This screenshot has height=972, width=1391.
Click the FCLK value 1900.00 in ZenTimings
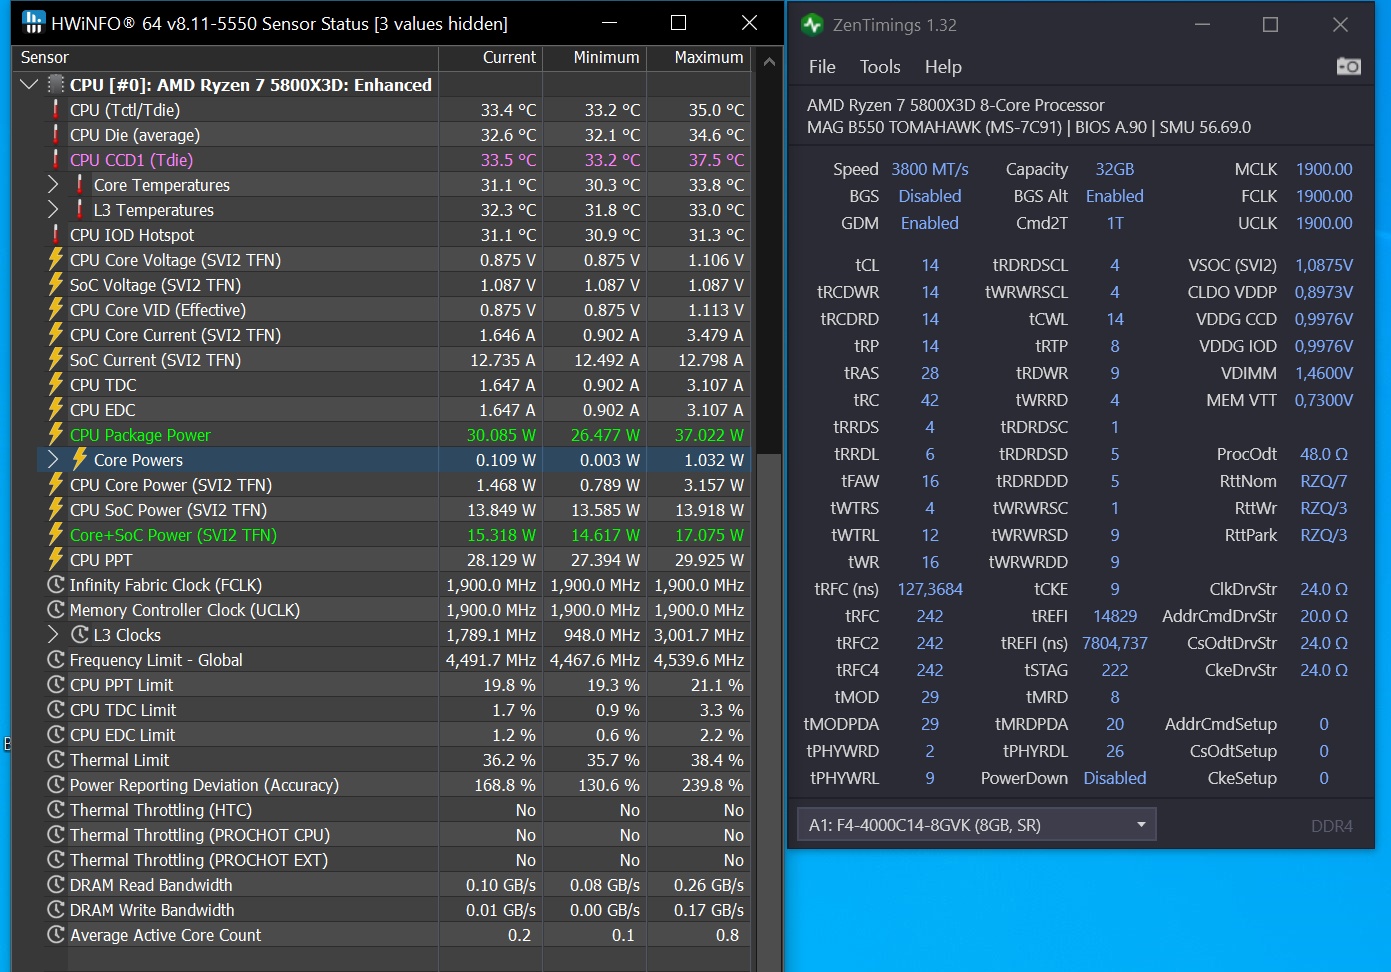click(x=1324, y=196)
